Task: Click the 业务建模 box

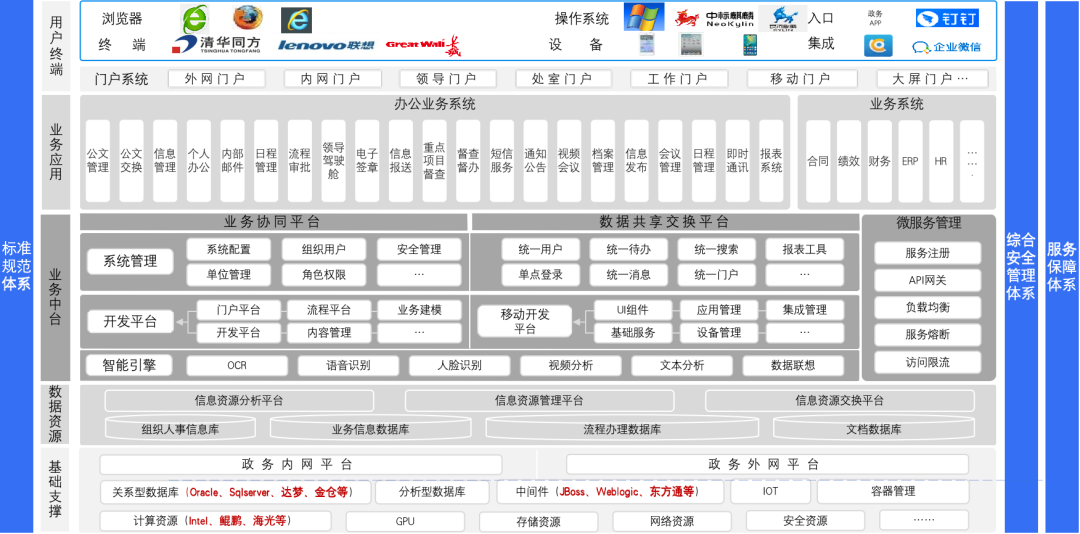Action: [419, 310]
